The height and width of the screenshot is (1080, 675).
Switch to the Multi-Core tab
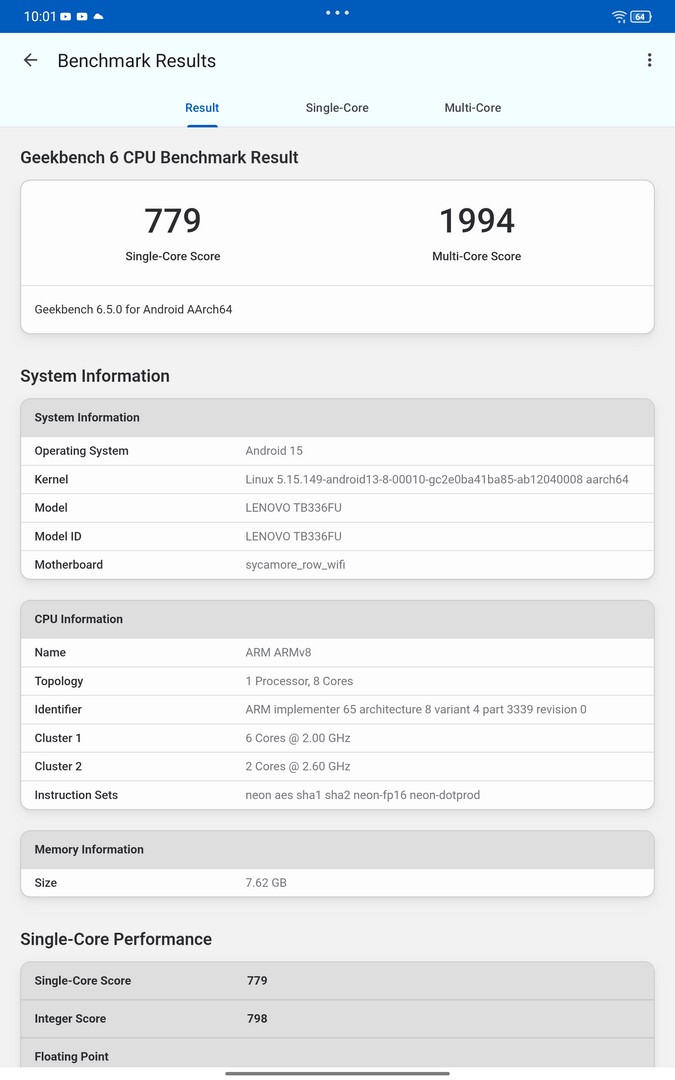point(472,108)
